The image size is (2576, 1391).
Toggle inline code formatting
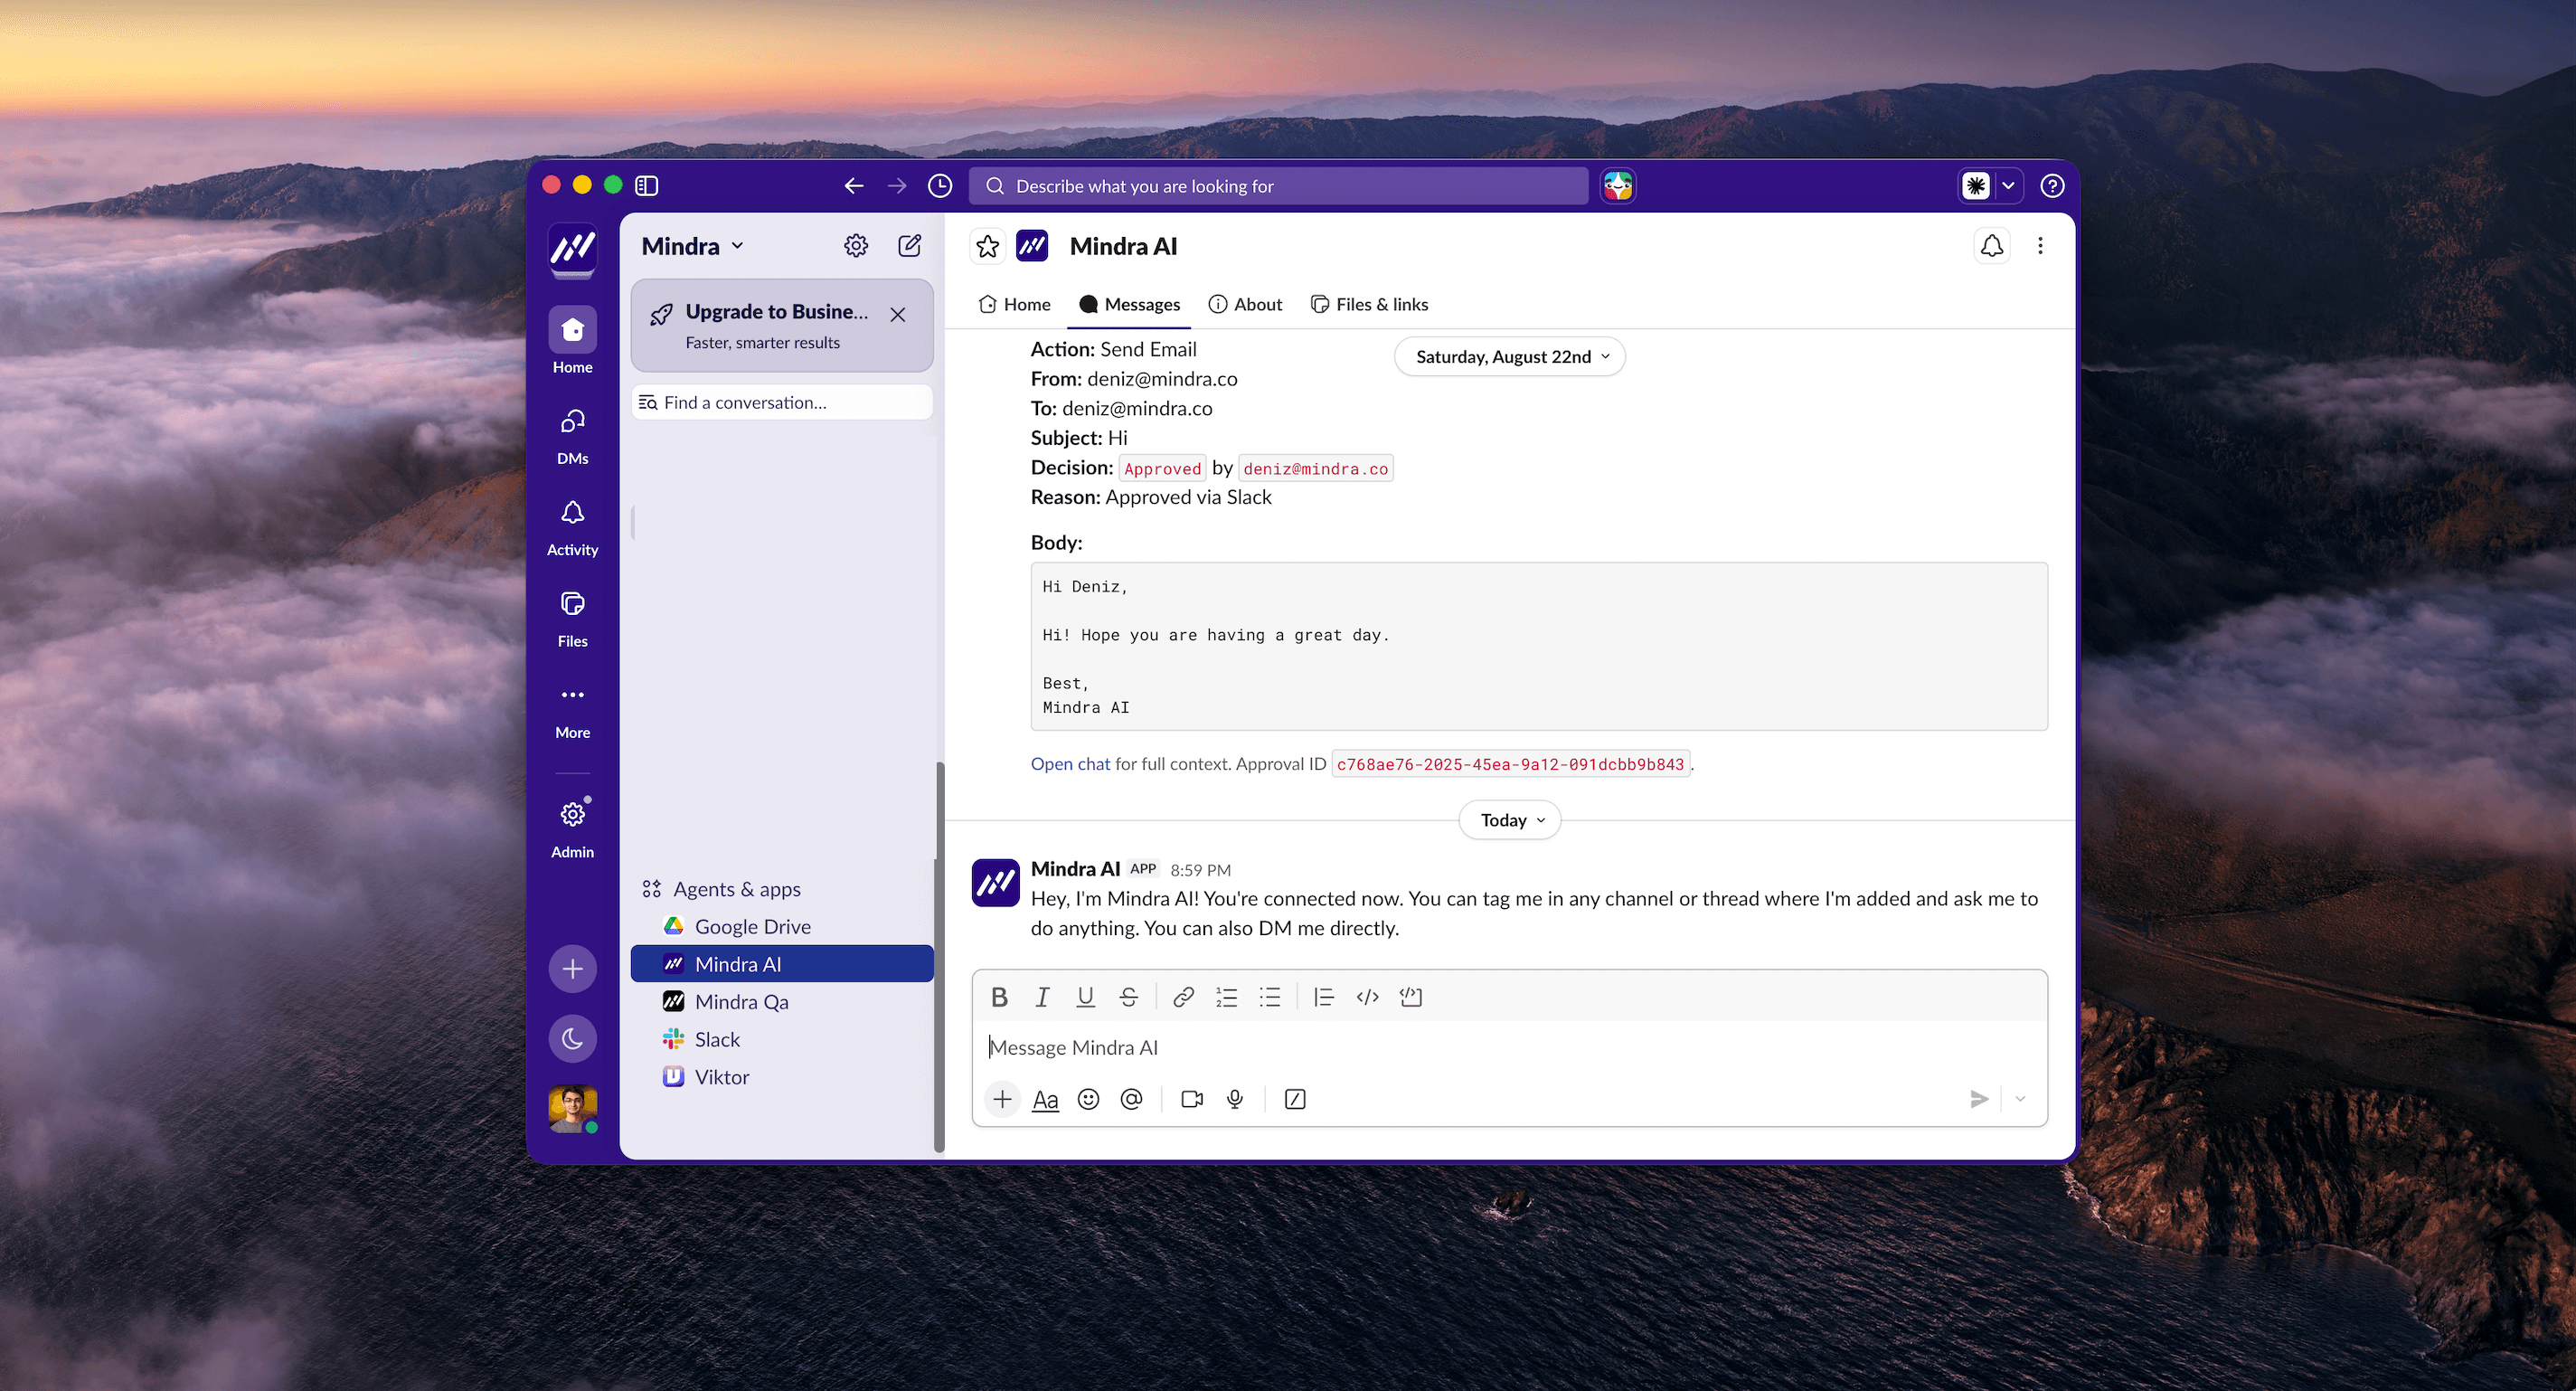[x=1367, y=997]
